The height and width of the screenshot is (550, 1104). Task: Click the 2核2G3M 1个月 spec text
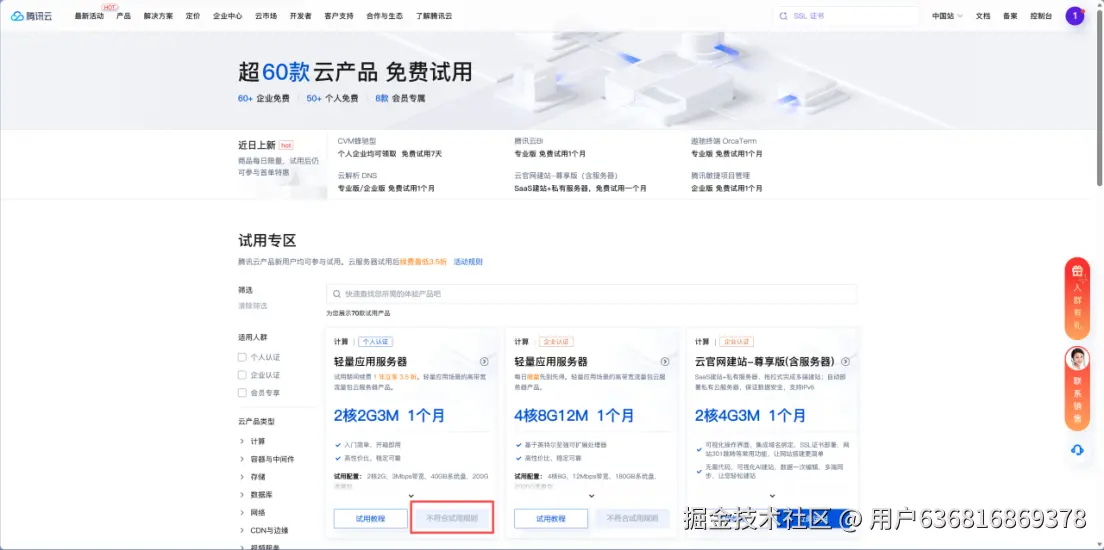389,415
